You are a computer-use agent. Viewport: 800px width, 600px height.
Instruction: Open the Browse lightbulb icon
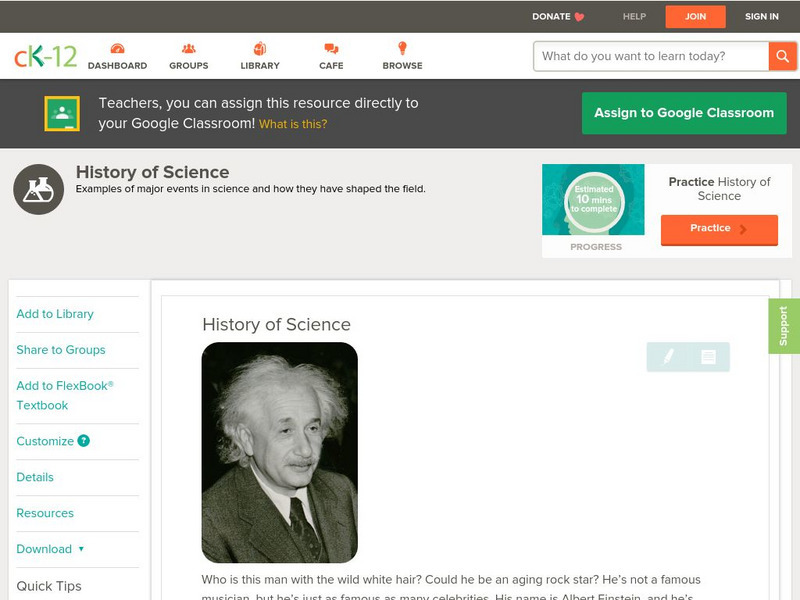coord(402,49)
